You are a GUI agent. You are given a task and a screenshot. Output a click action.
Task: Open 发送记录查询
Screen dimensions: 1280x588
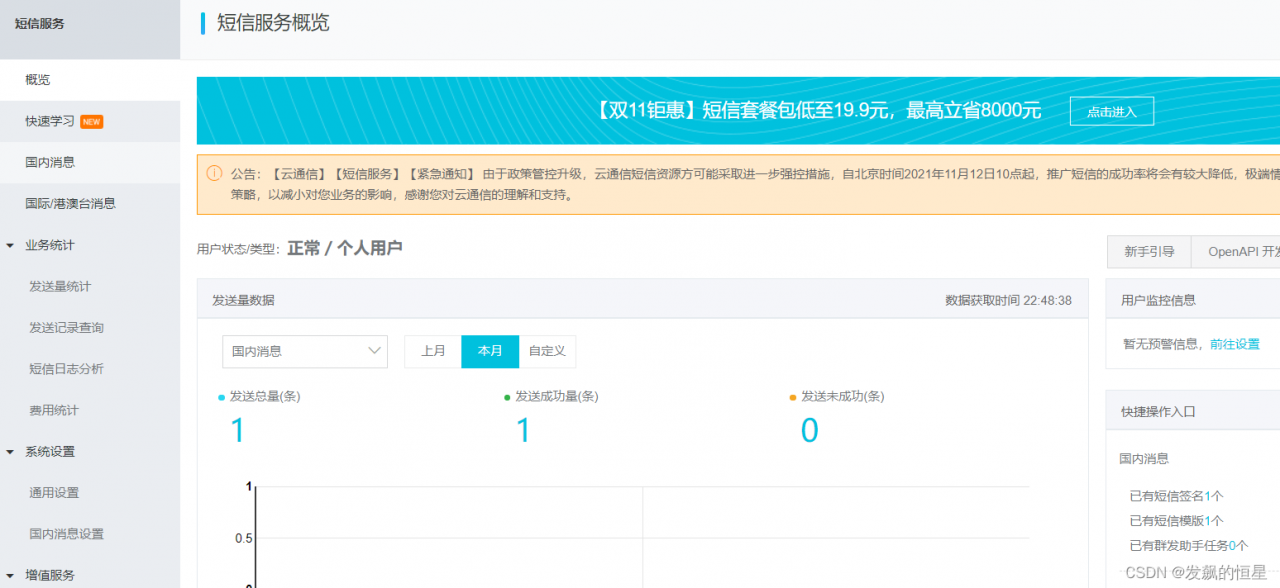66,328
